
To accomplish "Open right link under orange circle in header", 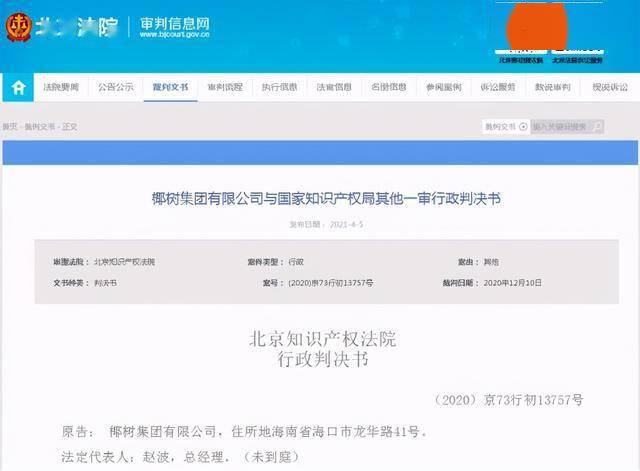I will tap(577, 60).
